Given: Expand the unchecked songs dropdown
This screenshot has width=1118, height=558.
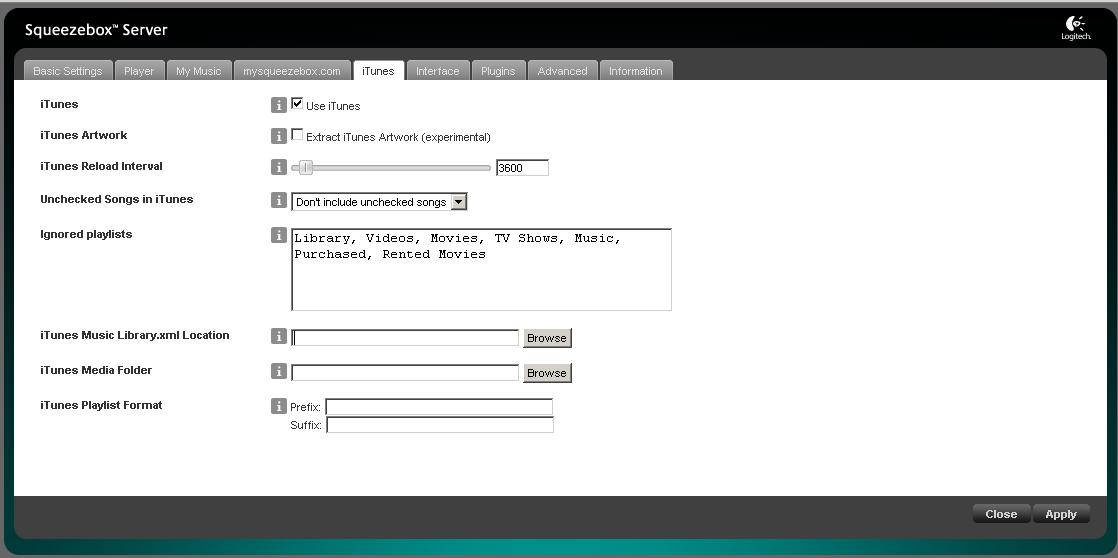Looking at the screenshot, I should coord(458,202).
